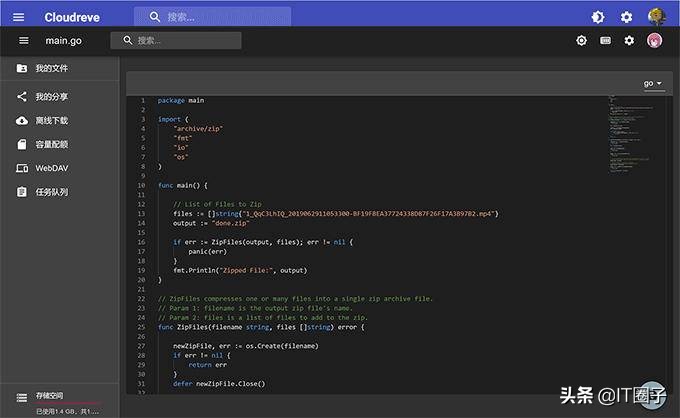Click "defer newZipFile.Close()" line
The height and width of the screenshot is (418, 680).
(x=219, y=384)
